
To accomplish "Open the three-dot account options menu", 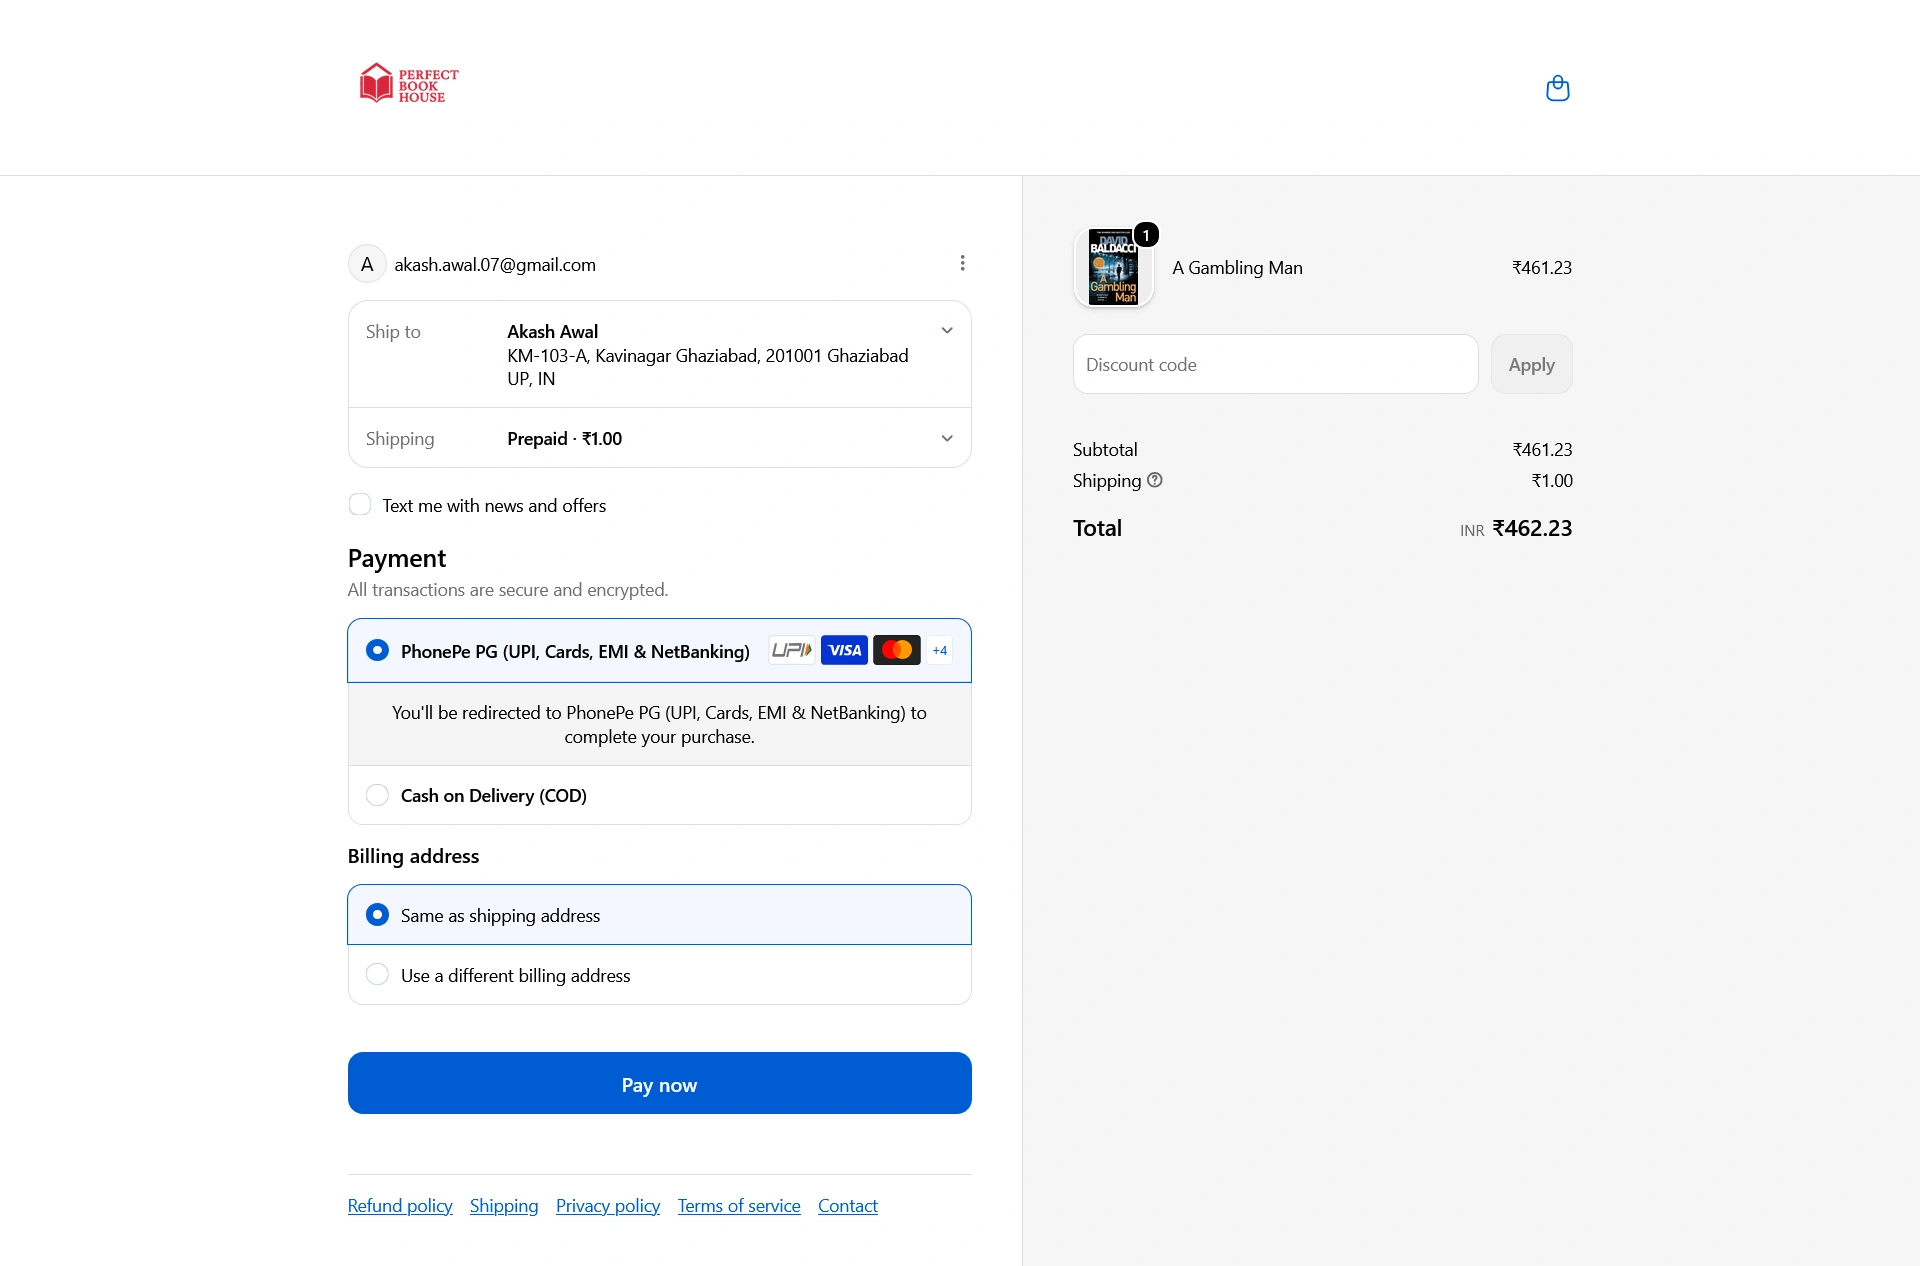I will click(962, 263).
